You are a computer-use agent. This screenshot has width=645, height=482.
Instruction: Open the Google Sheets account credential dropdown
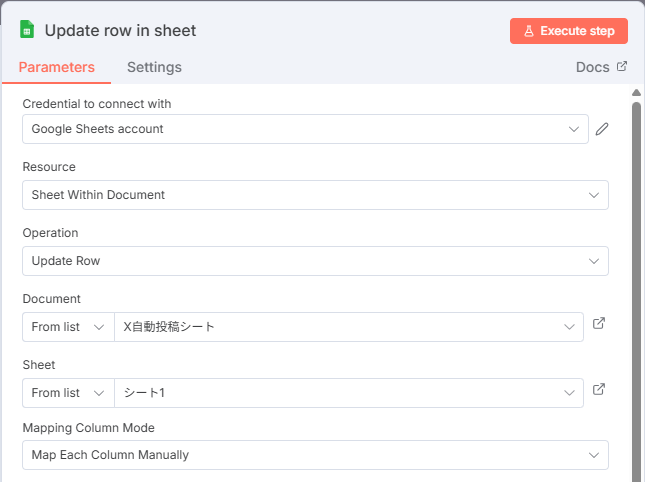click(305, 129)
